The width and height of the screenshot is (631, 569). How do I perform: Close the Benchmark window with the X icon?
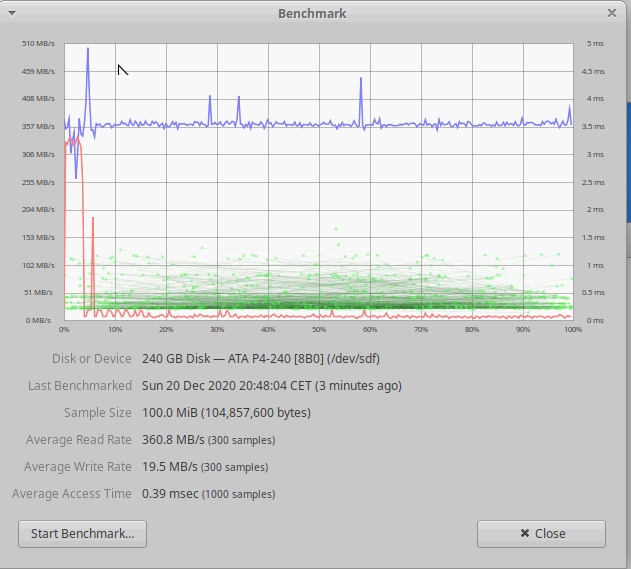click(x=612, y=13)
